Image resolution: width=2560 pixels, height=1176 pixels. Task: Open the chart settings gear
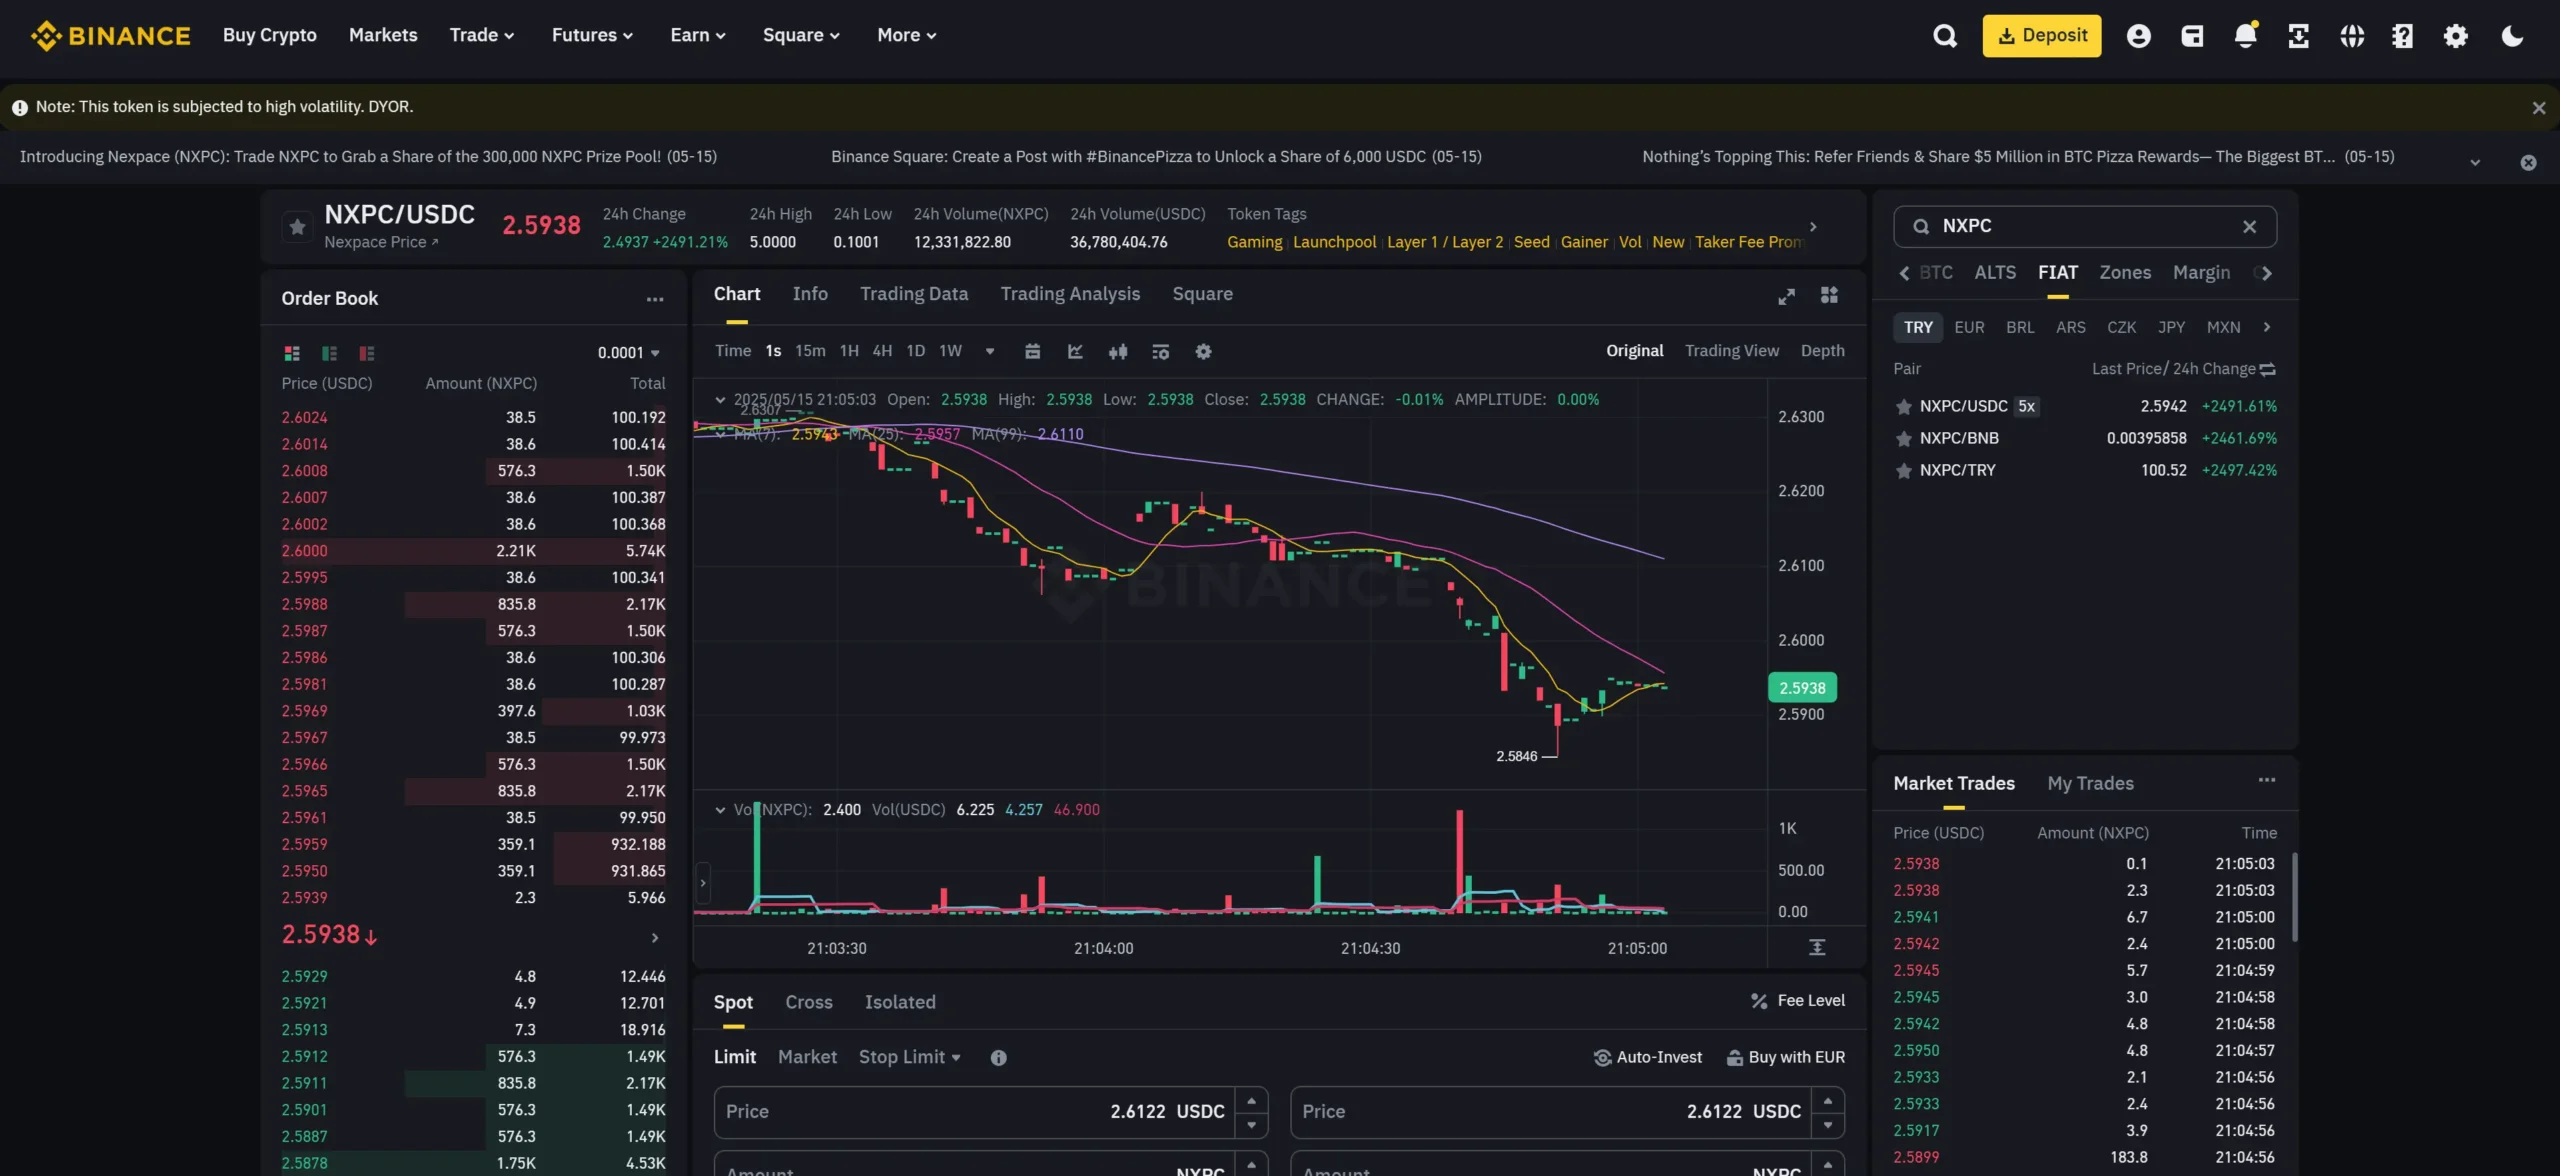point(1204,351)
